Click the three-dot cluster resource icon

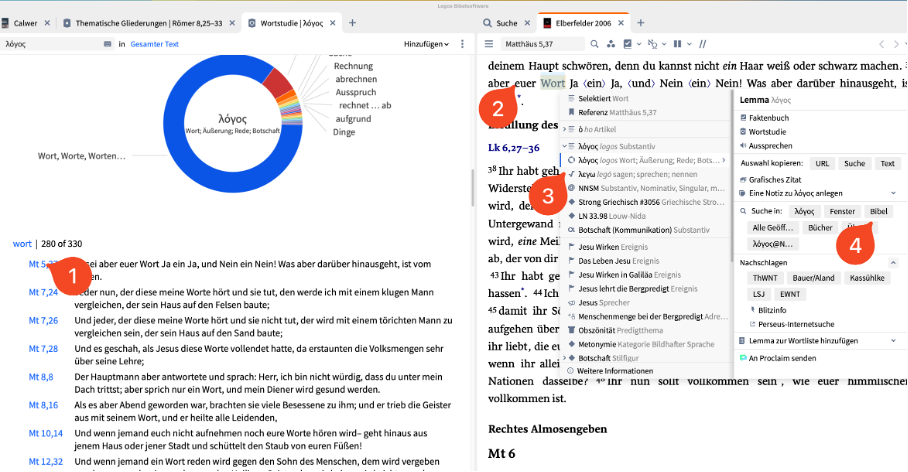click(x=610, y=44)
